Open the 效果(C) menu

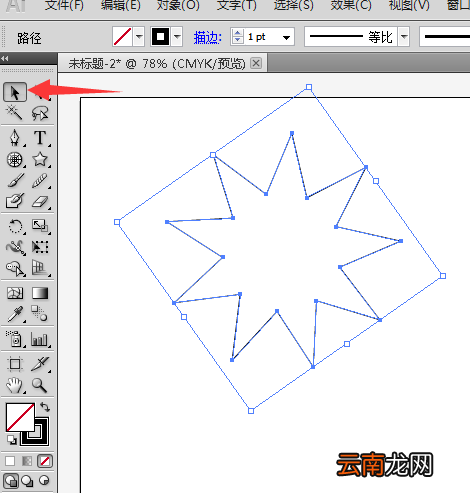pyautogui.click(x=351, y=5)
